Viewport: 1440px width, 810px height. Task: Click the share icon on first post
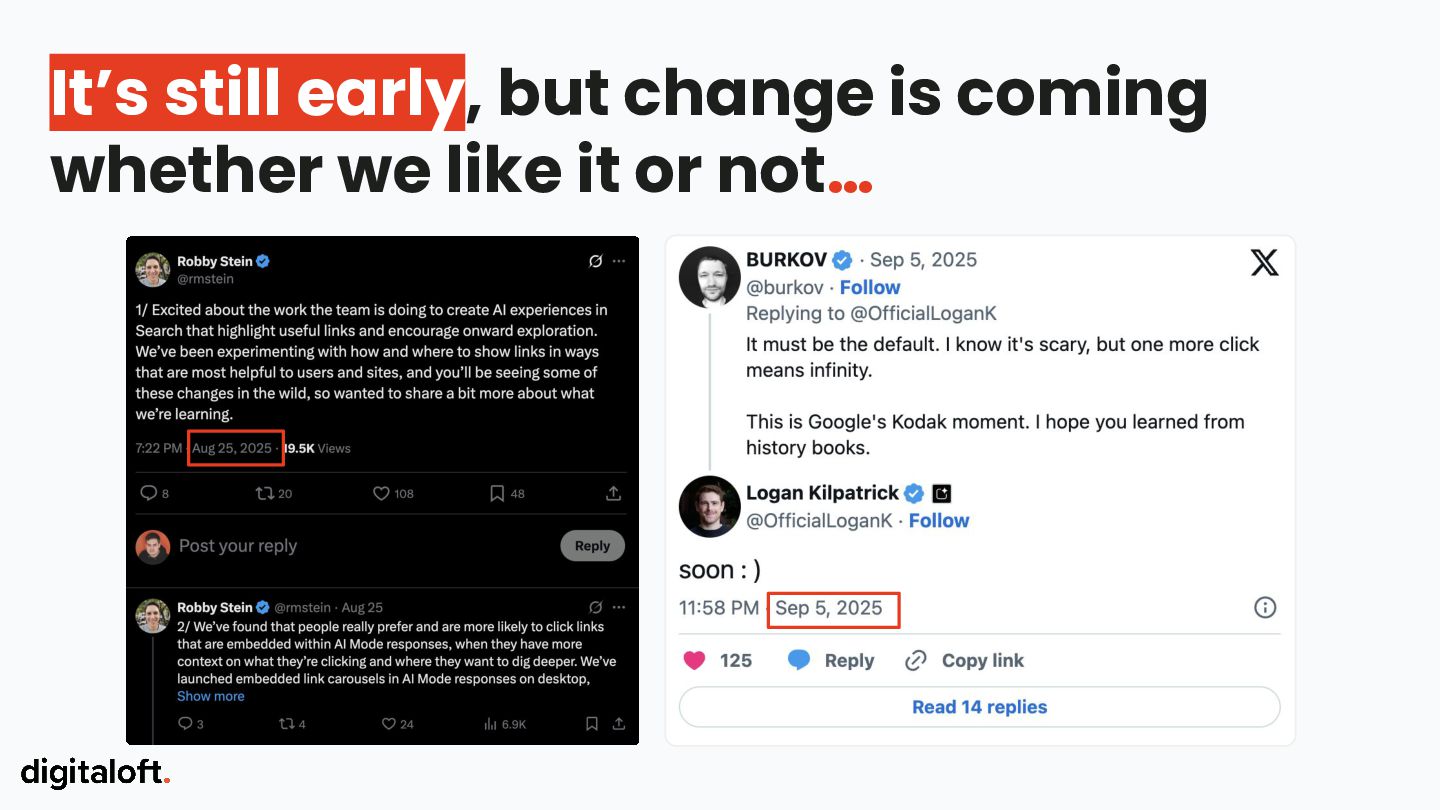coord(614,493)
